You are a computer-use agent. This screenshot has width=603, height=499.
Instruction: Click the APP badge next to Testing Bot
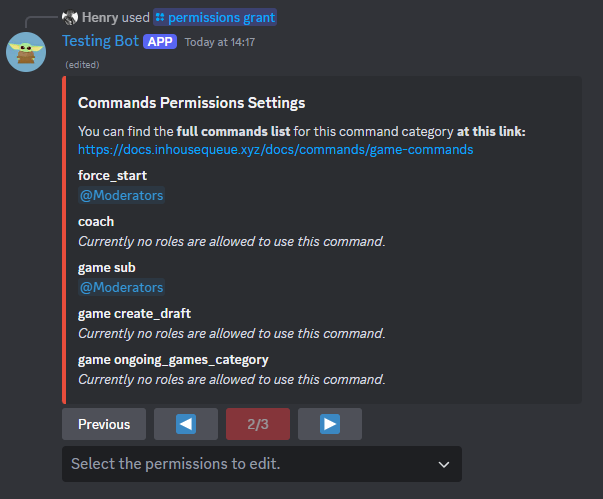tap(160, 42)
